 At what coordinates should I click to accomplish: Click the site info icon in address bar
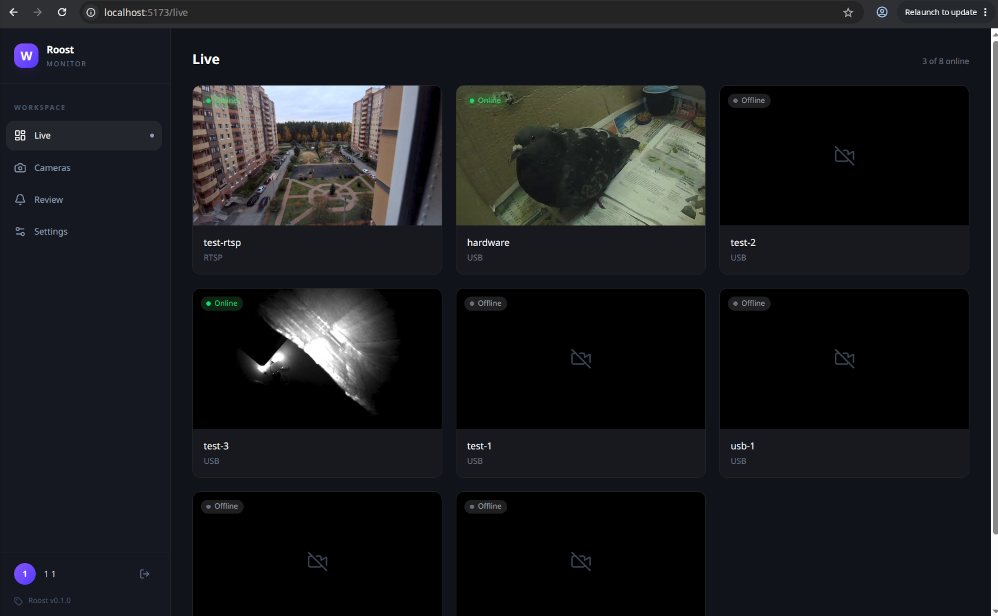91,12
